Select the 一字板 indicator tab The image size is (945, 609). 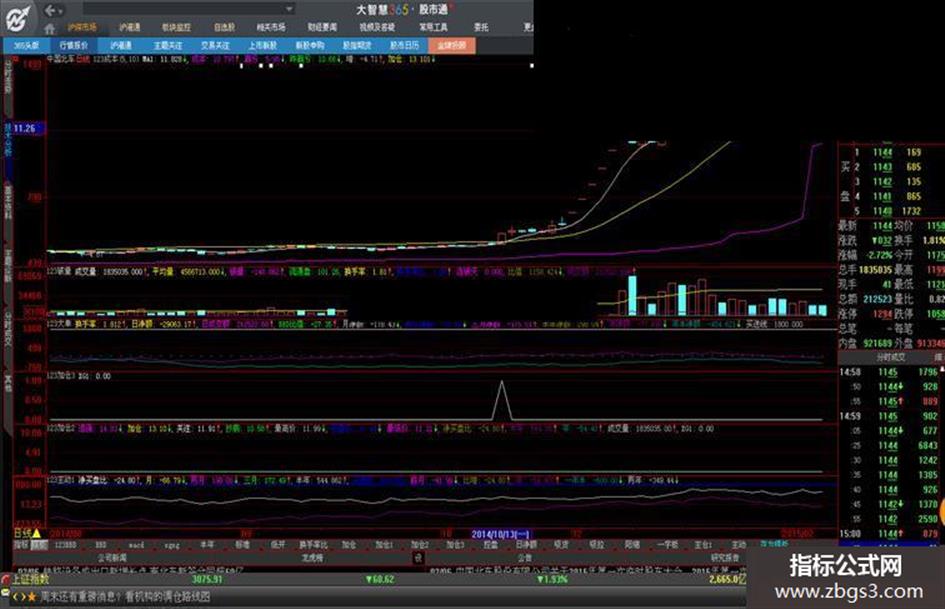(667, 544)
